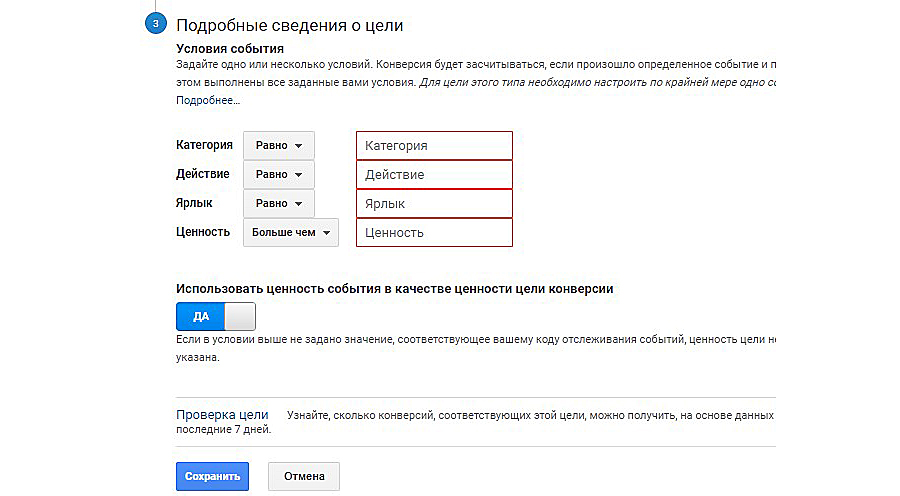This screenshot has height=496, width=900.
Task: Click the 'Действие' row label
Action: pyautogui.click(x=203, y=174)
